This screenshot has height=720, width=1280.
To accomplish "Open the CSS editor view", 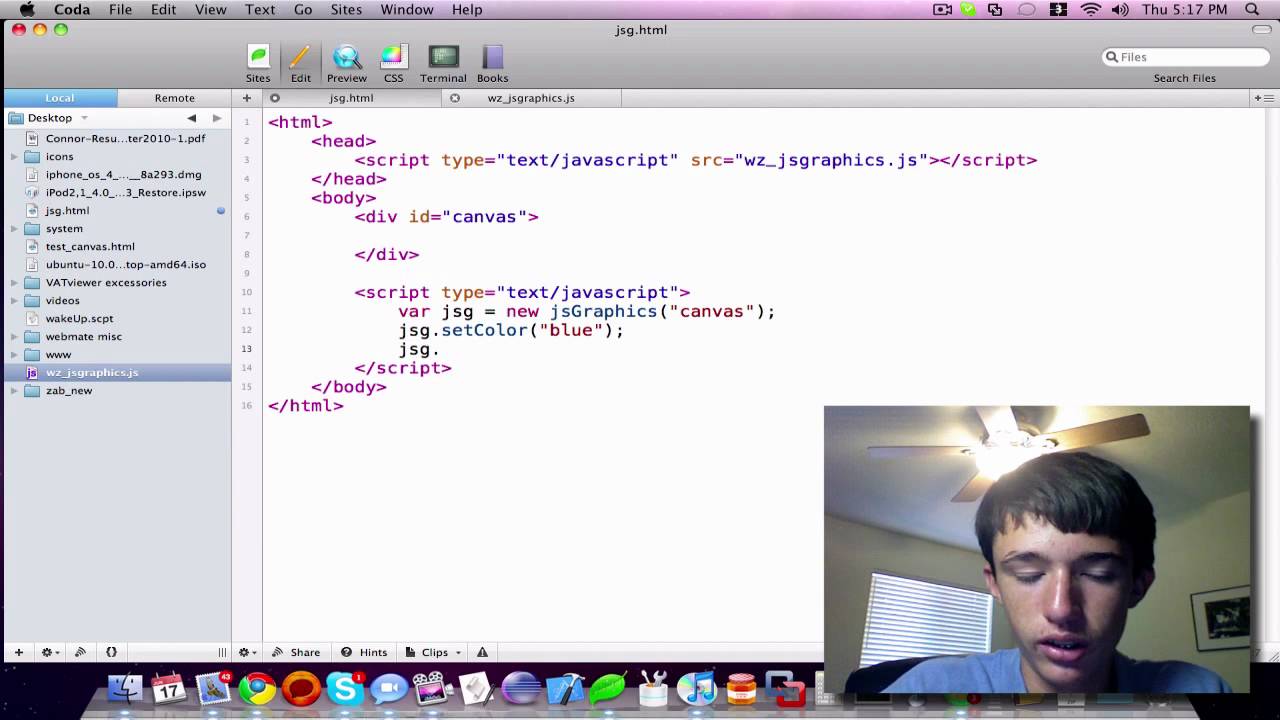I will point(393,64).
